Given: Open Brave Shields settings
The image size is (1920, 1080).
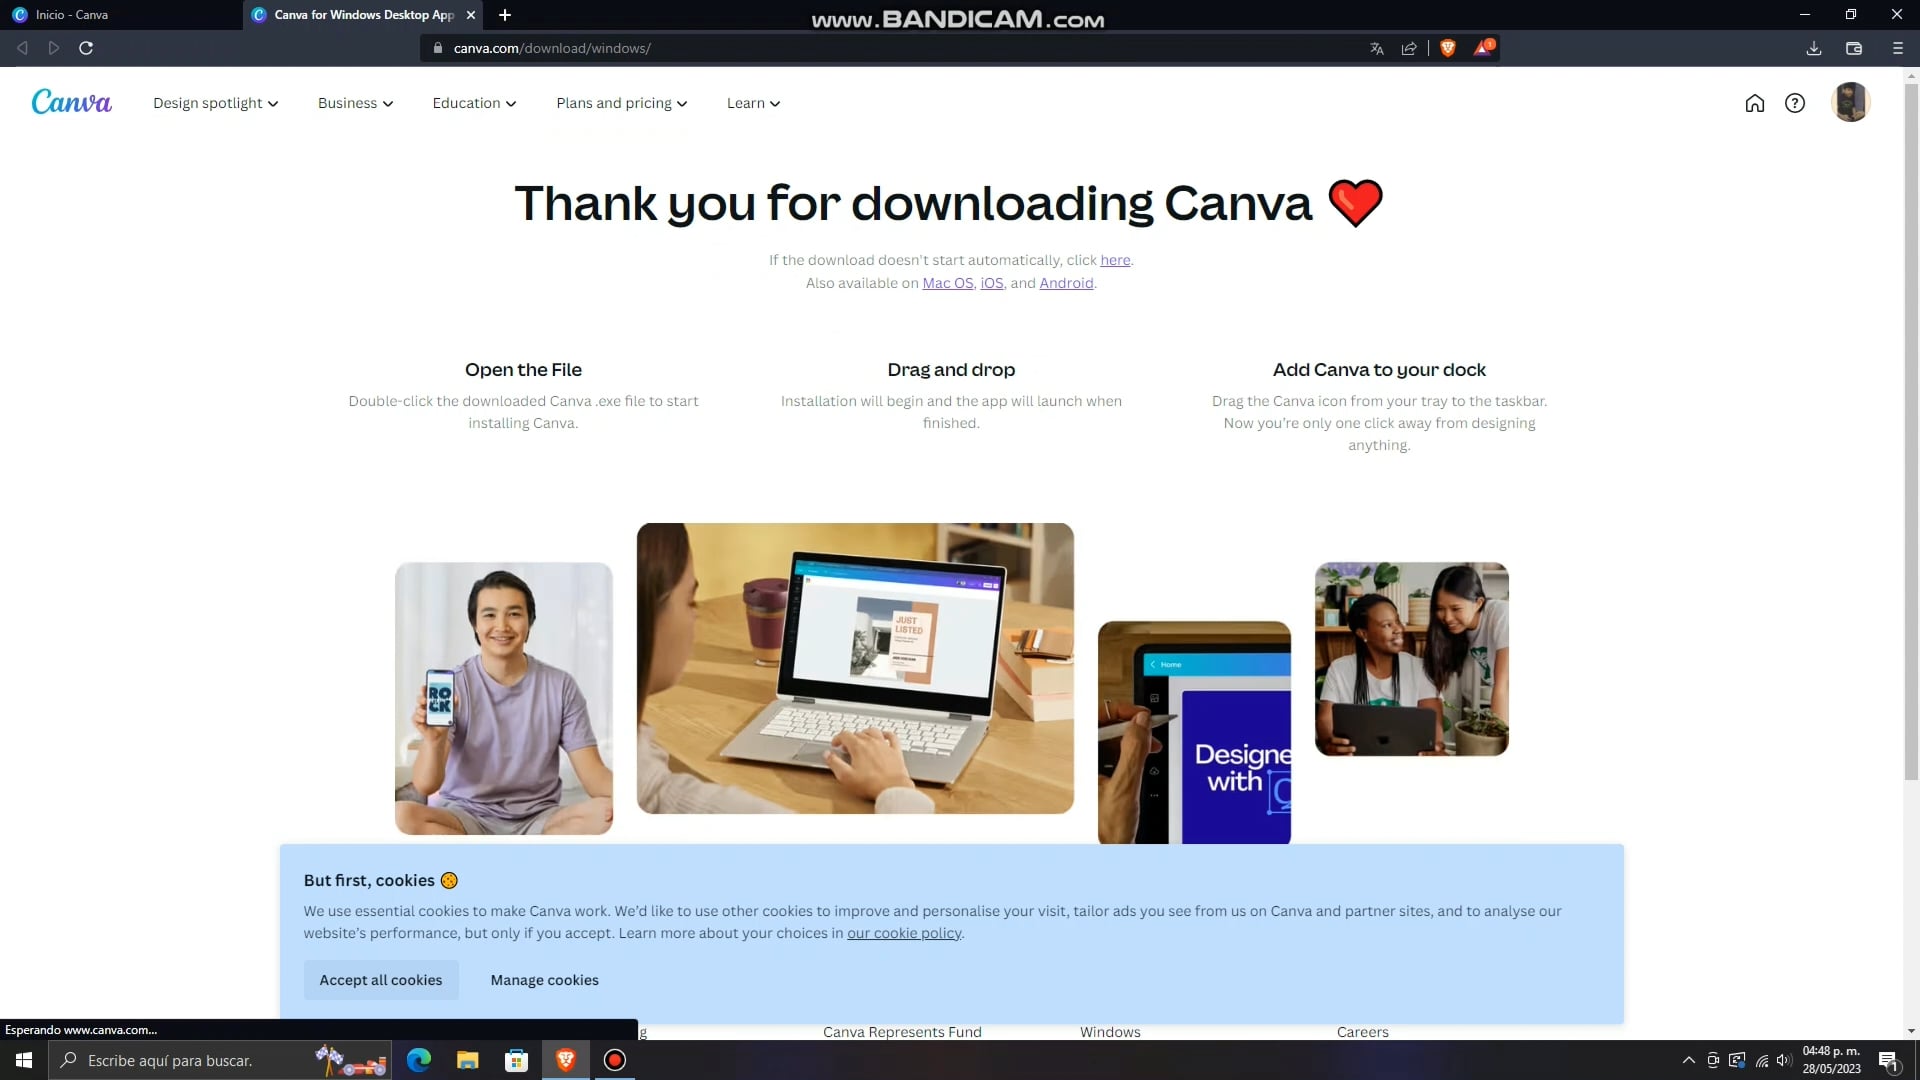Looking at the screenshot, I should coord(1447,47).
